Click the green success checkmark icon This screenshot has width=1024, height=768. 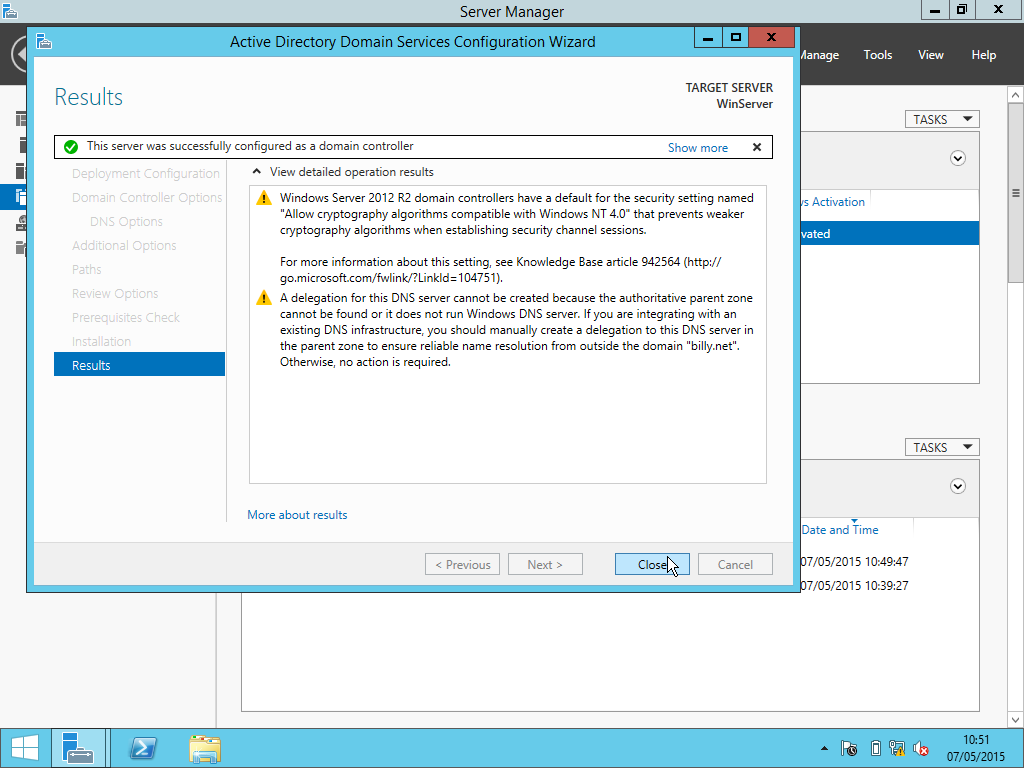coord(71,147)
